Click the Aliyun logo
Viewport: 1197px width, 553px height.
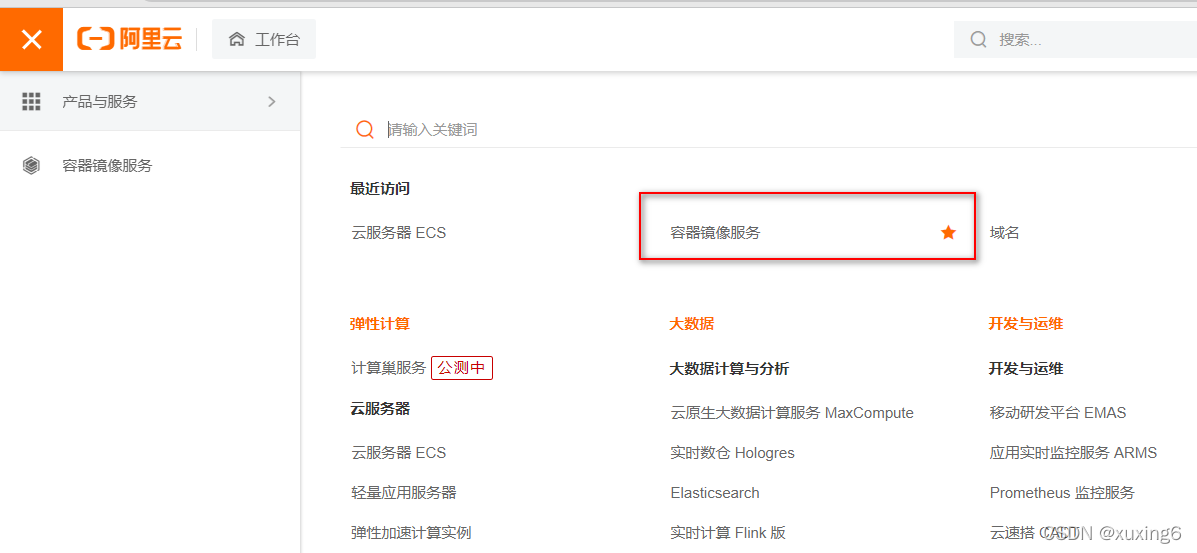[130, 39]
